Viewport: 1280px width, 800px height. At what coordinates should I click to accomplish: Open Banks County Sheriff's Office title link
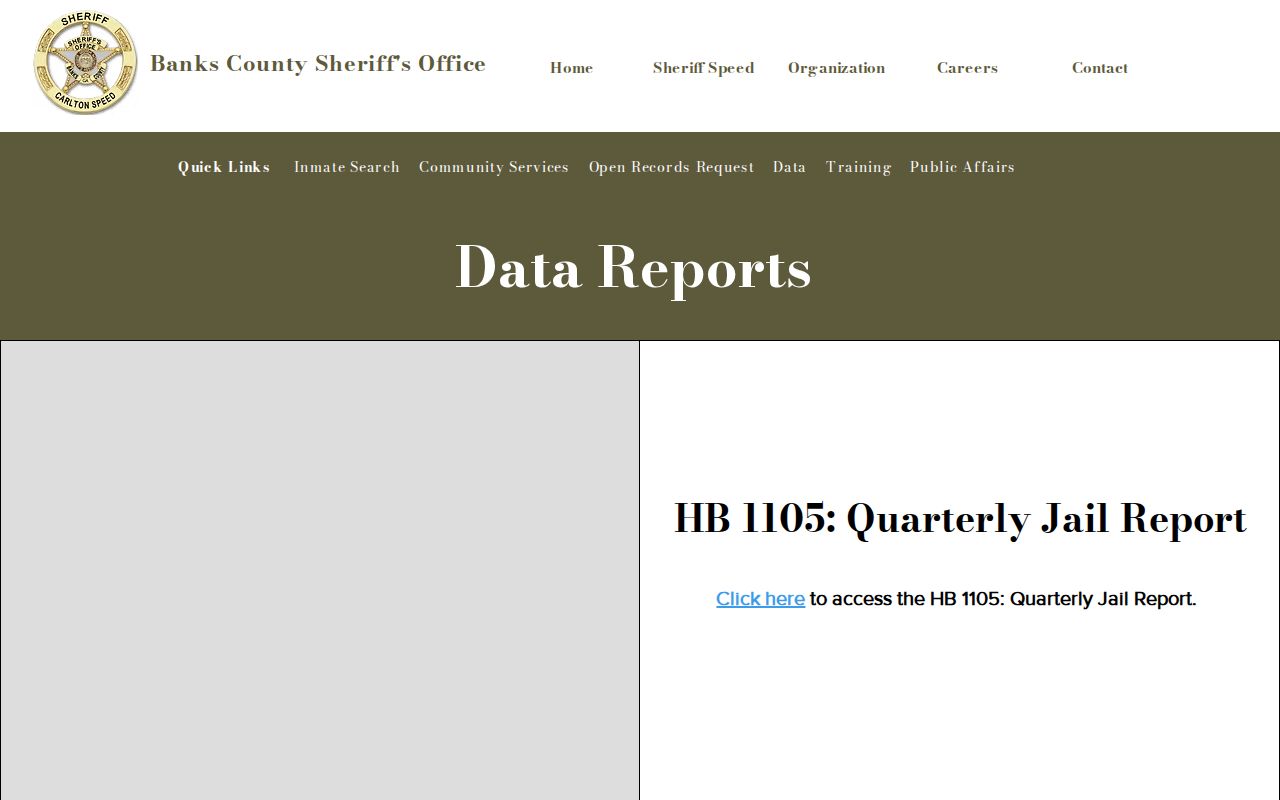(x=318, y=64)
